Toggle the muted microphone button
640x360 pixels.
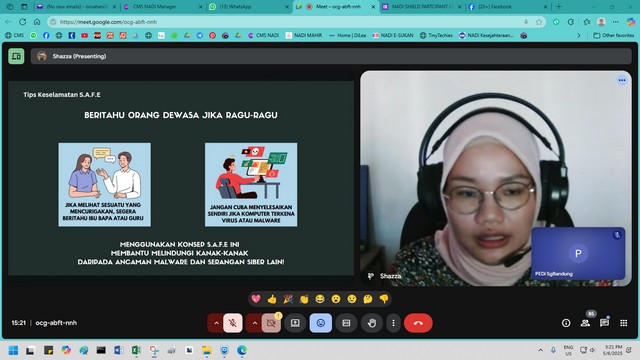pyautogui.click(x=233, y=323)
